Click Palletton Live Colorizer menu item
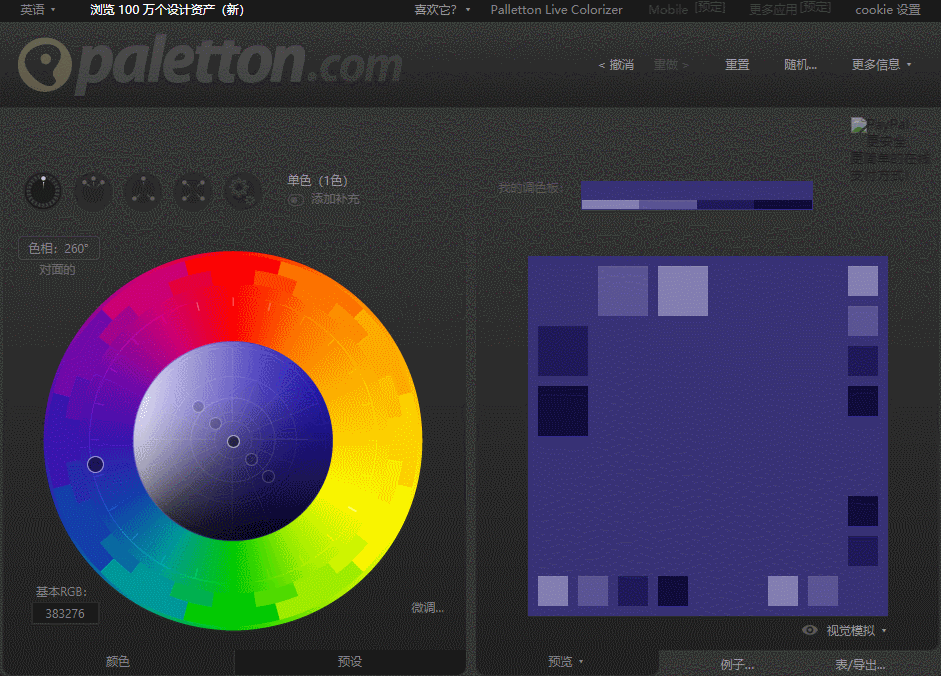Screen dimensions: 941x676 pyautogui.click(x=556, y=10)
